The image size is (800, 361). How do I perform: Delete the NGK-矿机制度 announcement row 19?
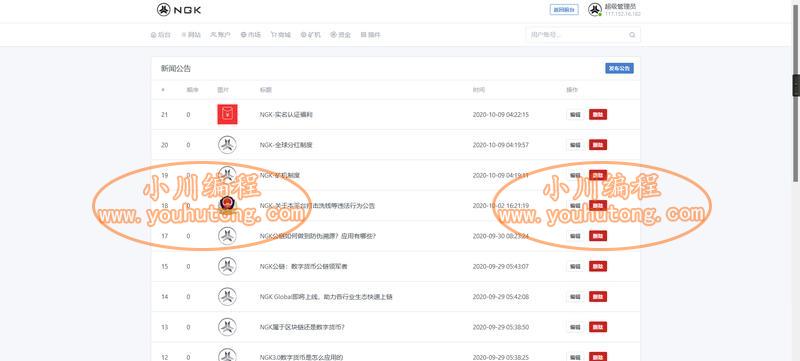(598, 175)
